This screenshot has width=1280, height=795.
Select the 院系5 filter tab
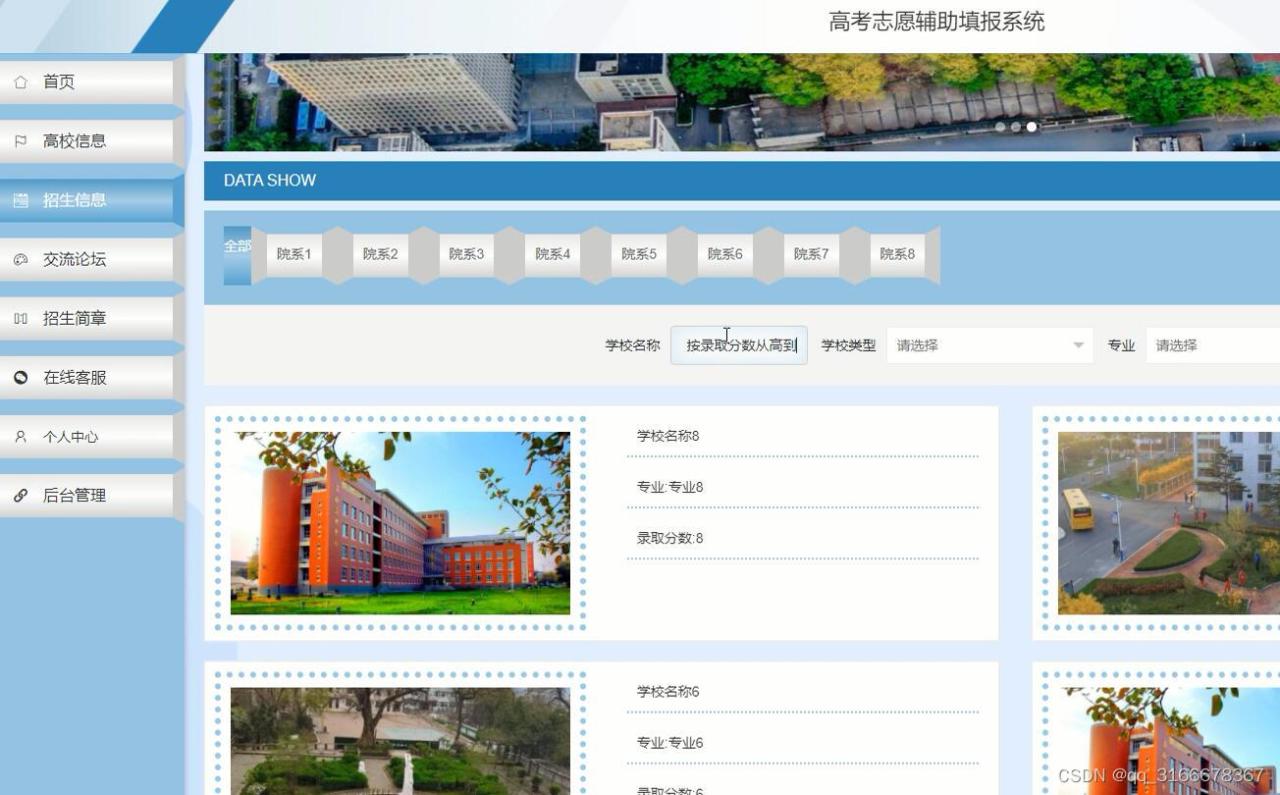639,254
